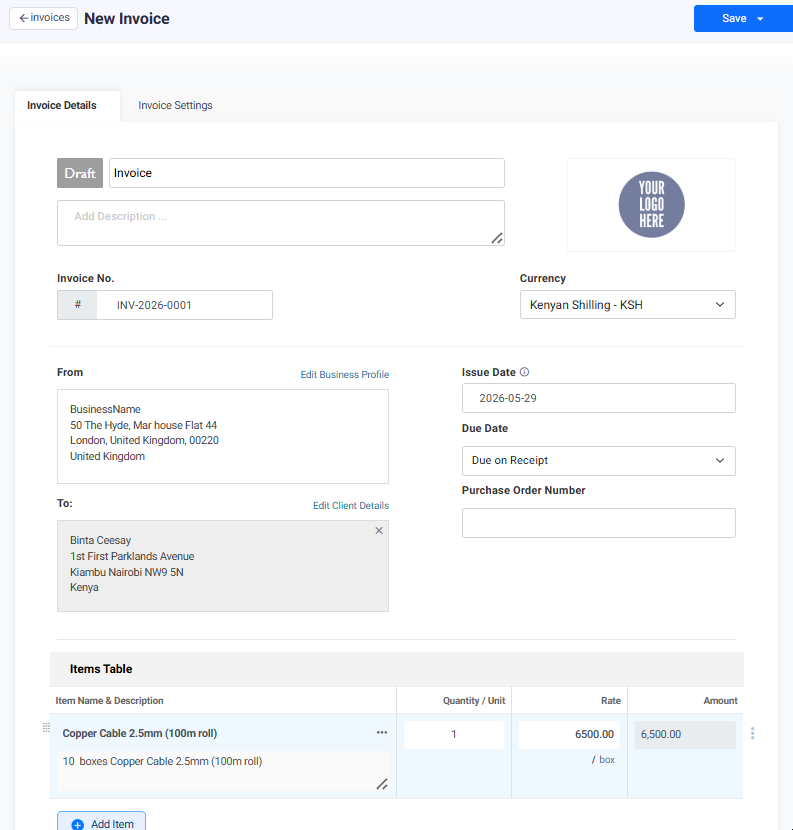
Task: Click item description resize grip icon
Action: (x=382, y=784)
